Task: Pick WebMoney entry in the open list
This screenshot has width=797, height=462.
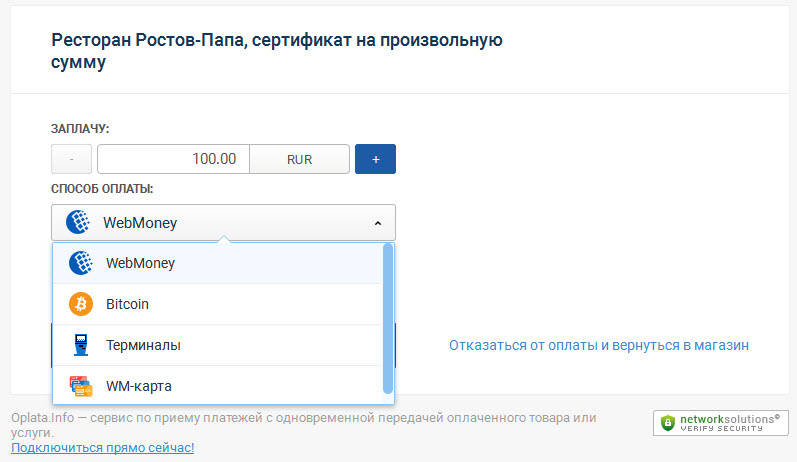Action: pyautogui.click(x=218, y=263)
